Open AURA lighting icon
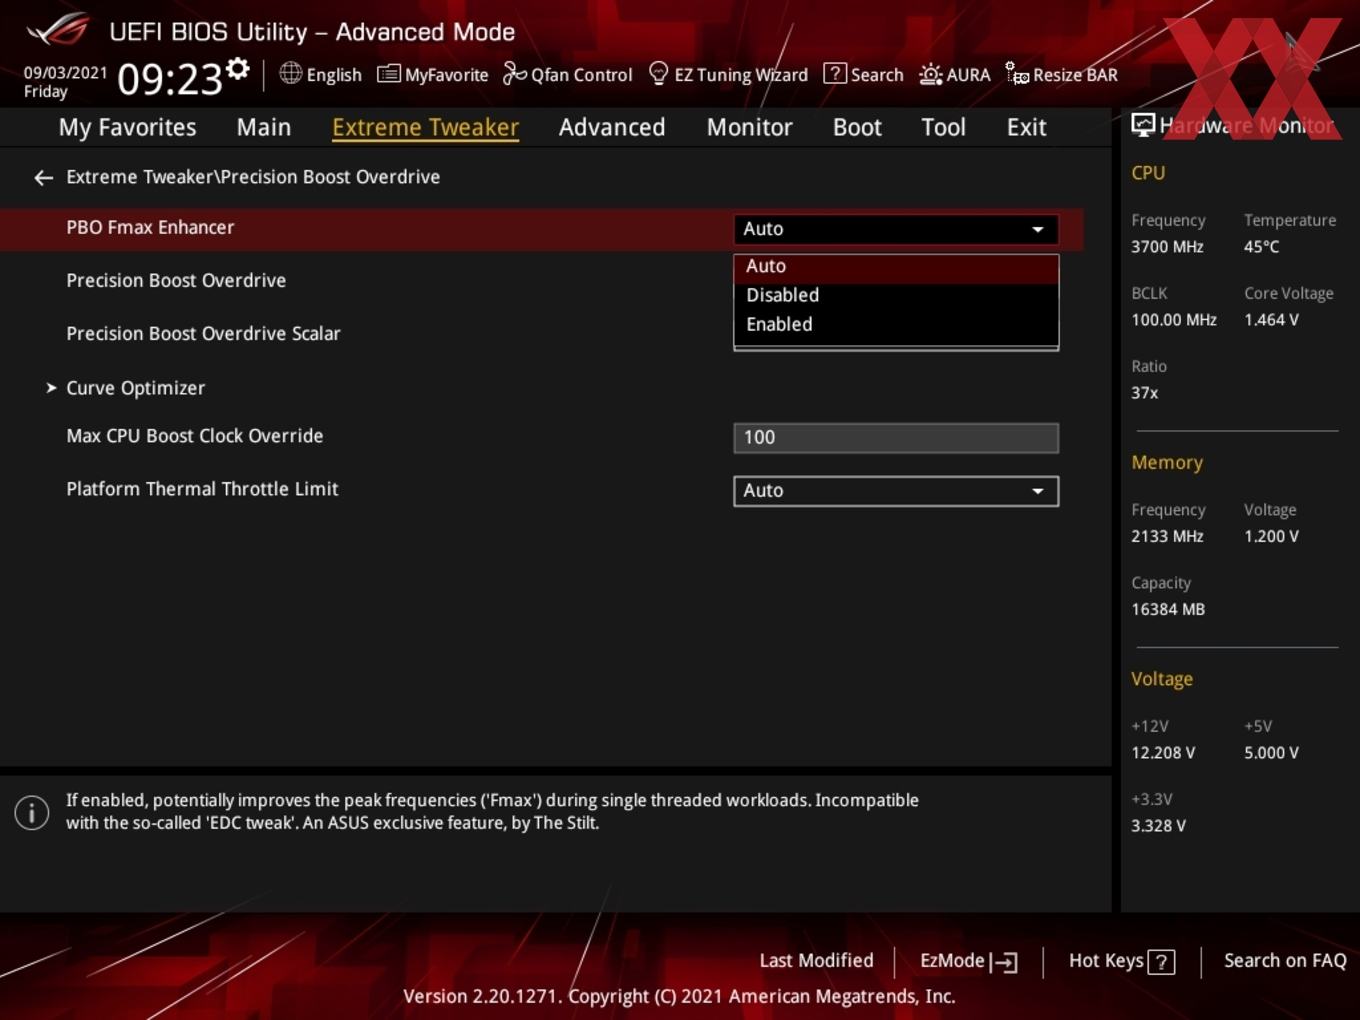This screenshot has width=1360, height=1020. pos(930,74)
